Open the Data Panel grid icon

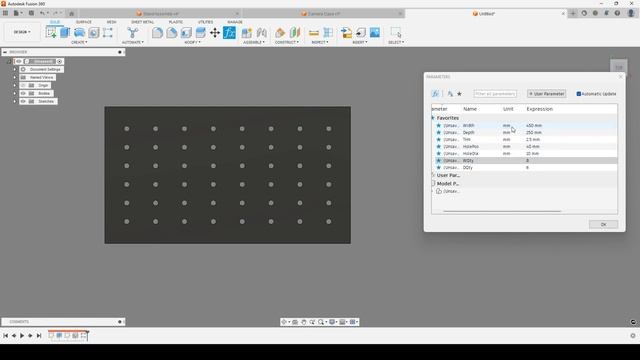click(x=5, y=13)
